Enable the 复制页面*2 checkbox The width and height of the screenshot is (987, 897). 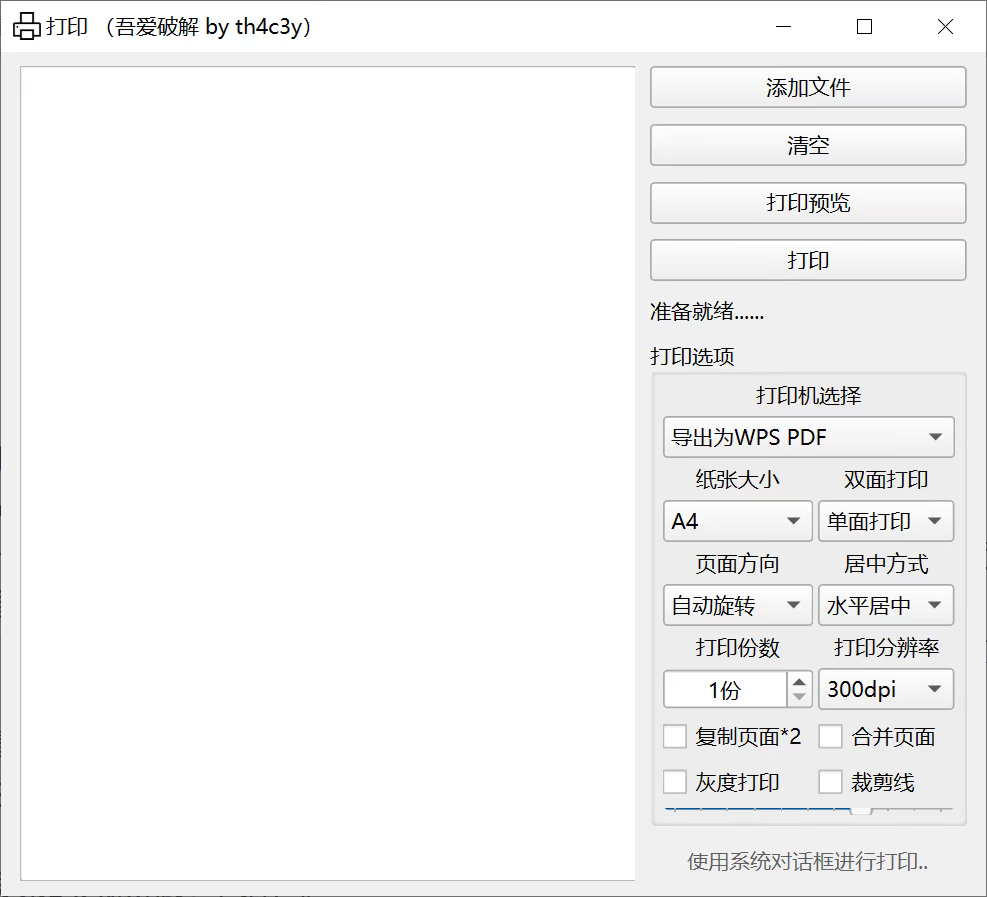click(x=675, y=737)
